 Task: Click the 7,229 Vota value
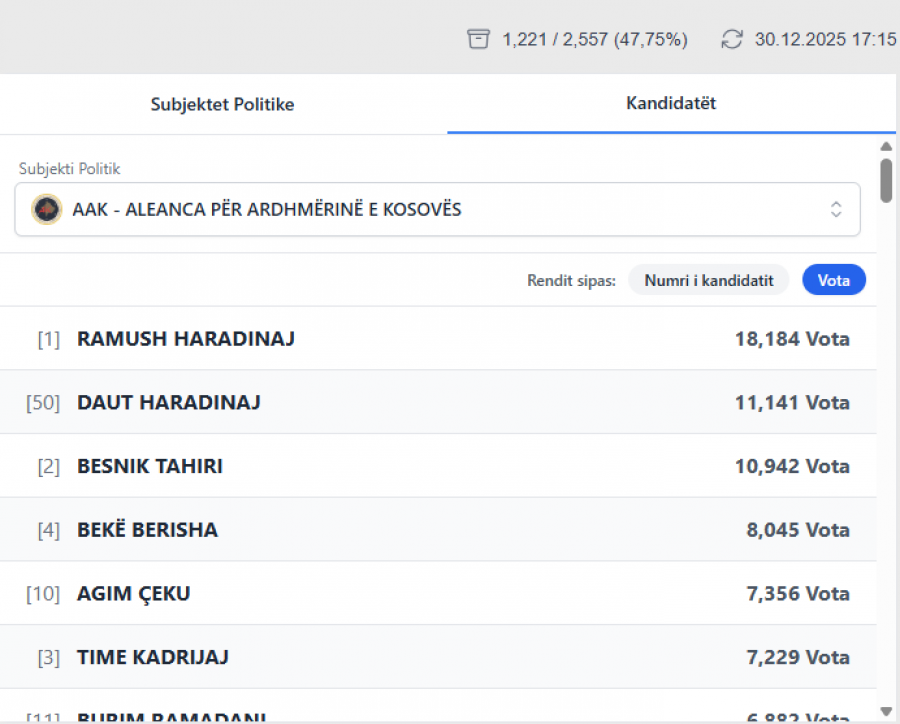point(798,657)
